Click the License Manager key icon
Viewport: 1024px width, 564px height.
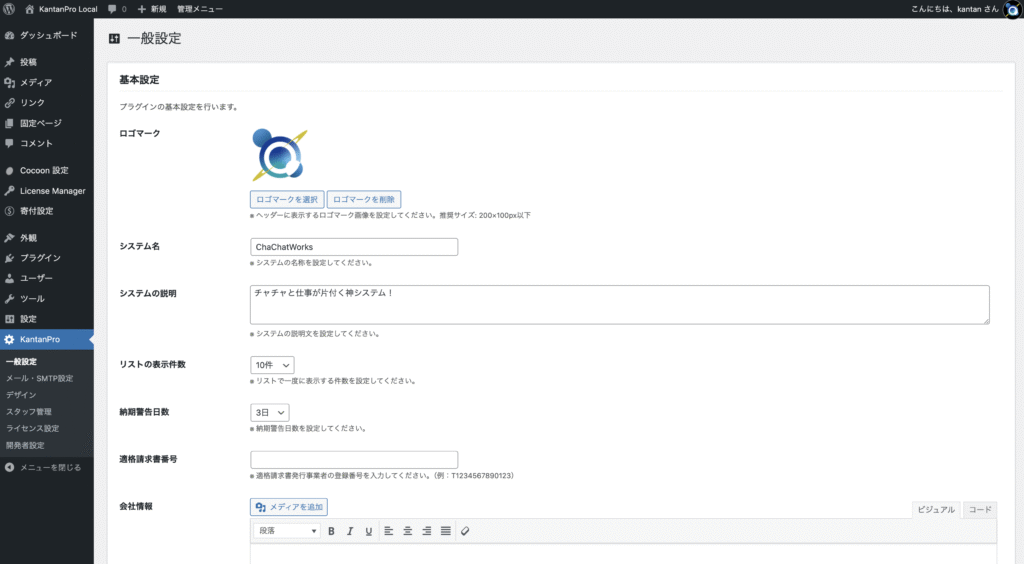pos(9,191)
